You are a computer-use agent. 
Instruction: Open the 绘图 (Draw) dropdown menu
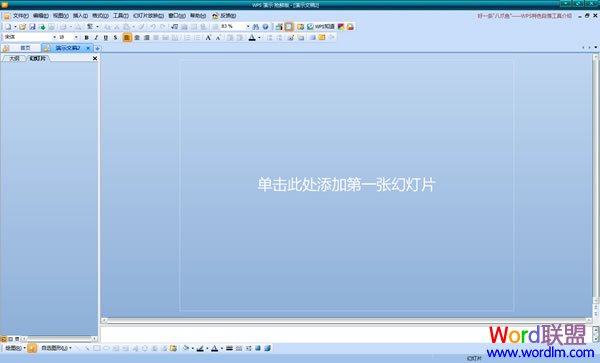[x=15, y=348]
